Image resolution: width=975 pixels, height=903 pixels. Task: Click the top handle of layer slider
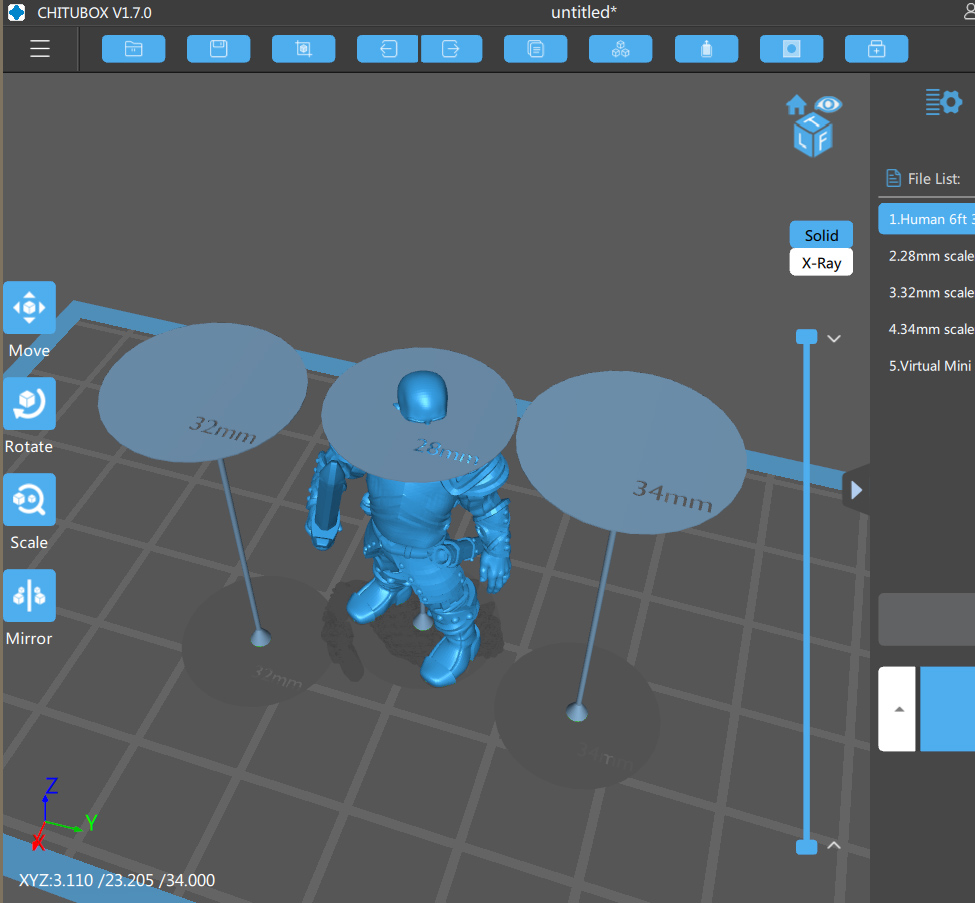pos(806,336)
